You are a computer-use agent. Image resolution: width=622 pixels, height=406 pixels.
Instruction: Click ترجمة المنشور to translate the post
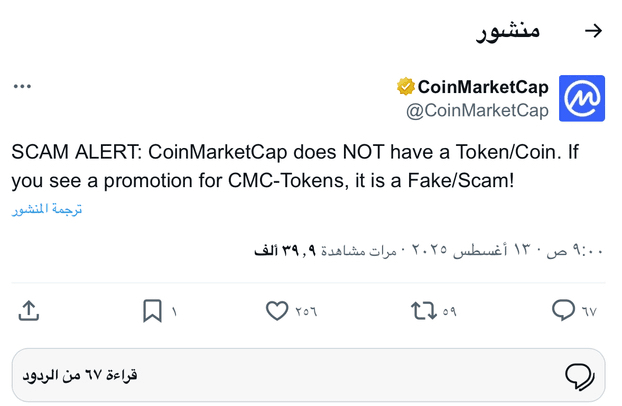click(x=47, y=209)
